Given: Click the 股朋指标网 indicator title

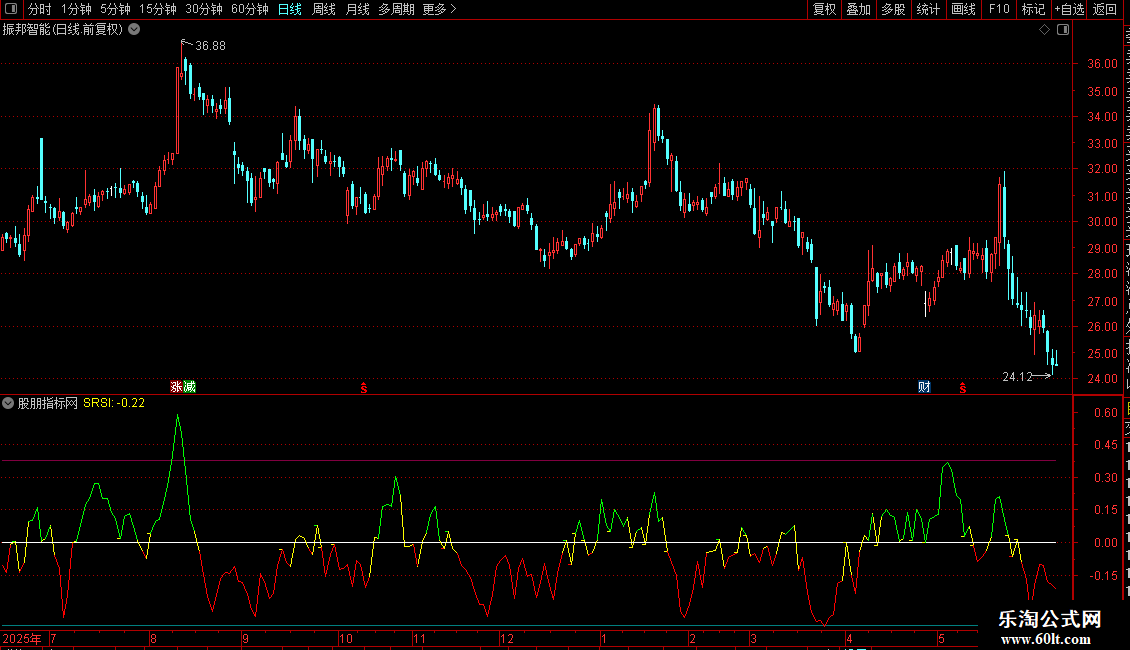Looking at the screenshot, I should point(48,404).
